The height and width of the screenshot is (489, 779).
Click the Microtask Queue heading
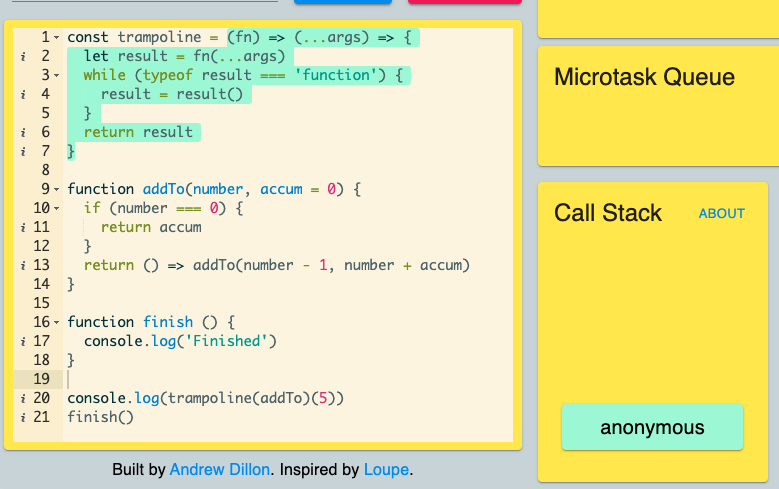click(x=644, y=77)
